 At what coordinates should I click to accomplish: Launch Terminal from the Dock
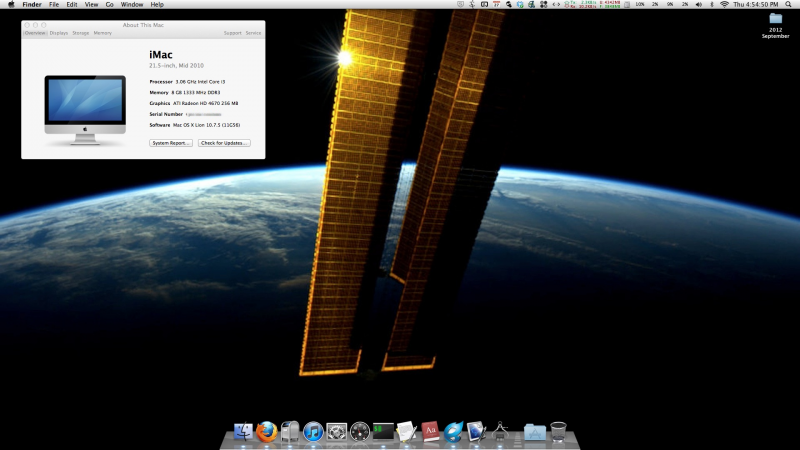(383, 432)
